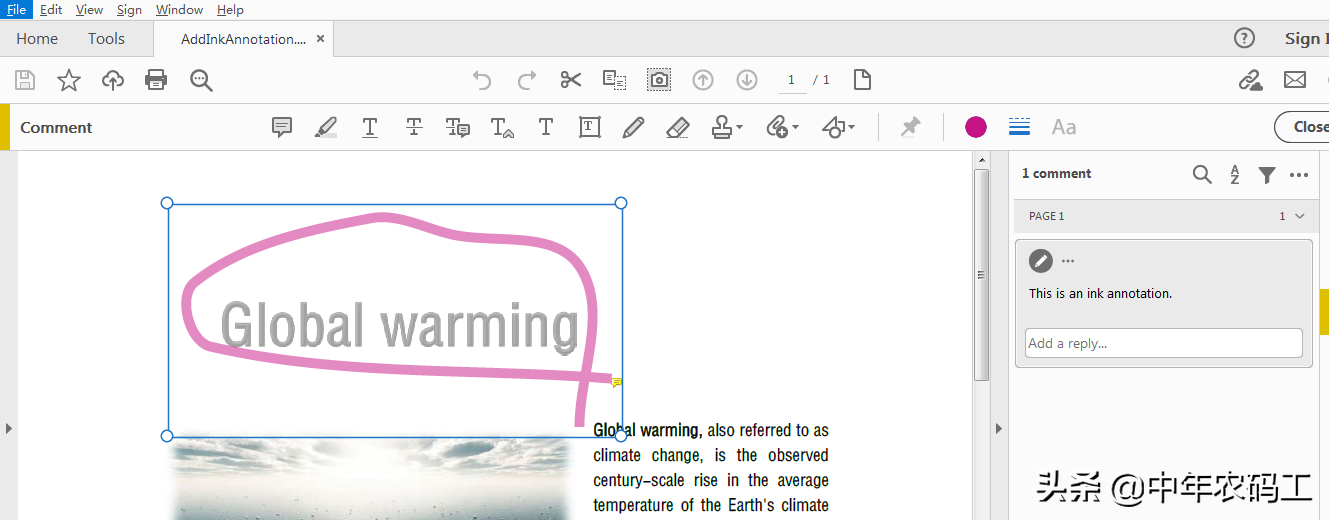The height and width of the screenshot is (520, 1329).
Task: Click the Undo arrow
Action: 482,80
